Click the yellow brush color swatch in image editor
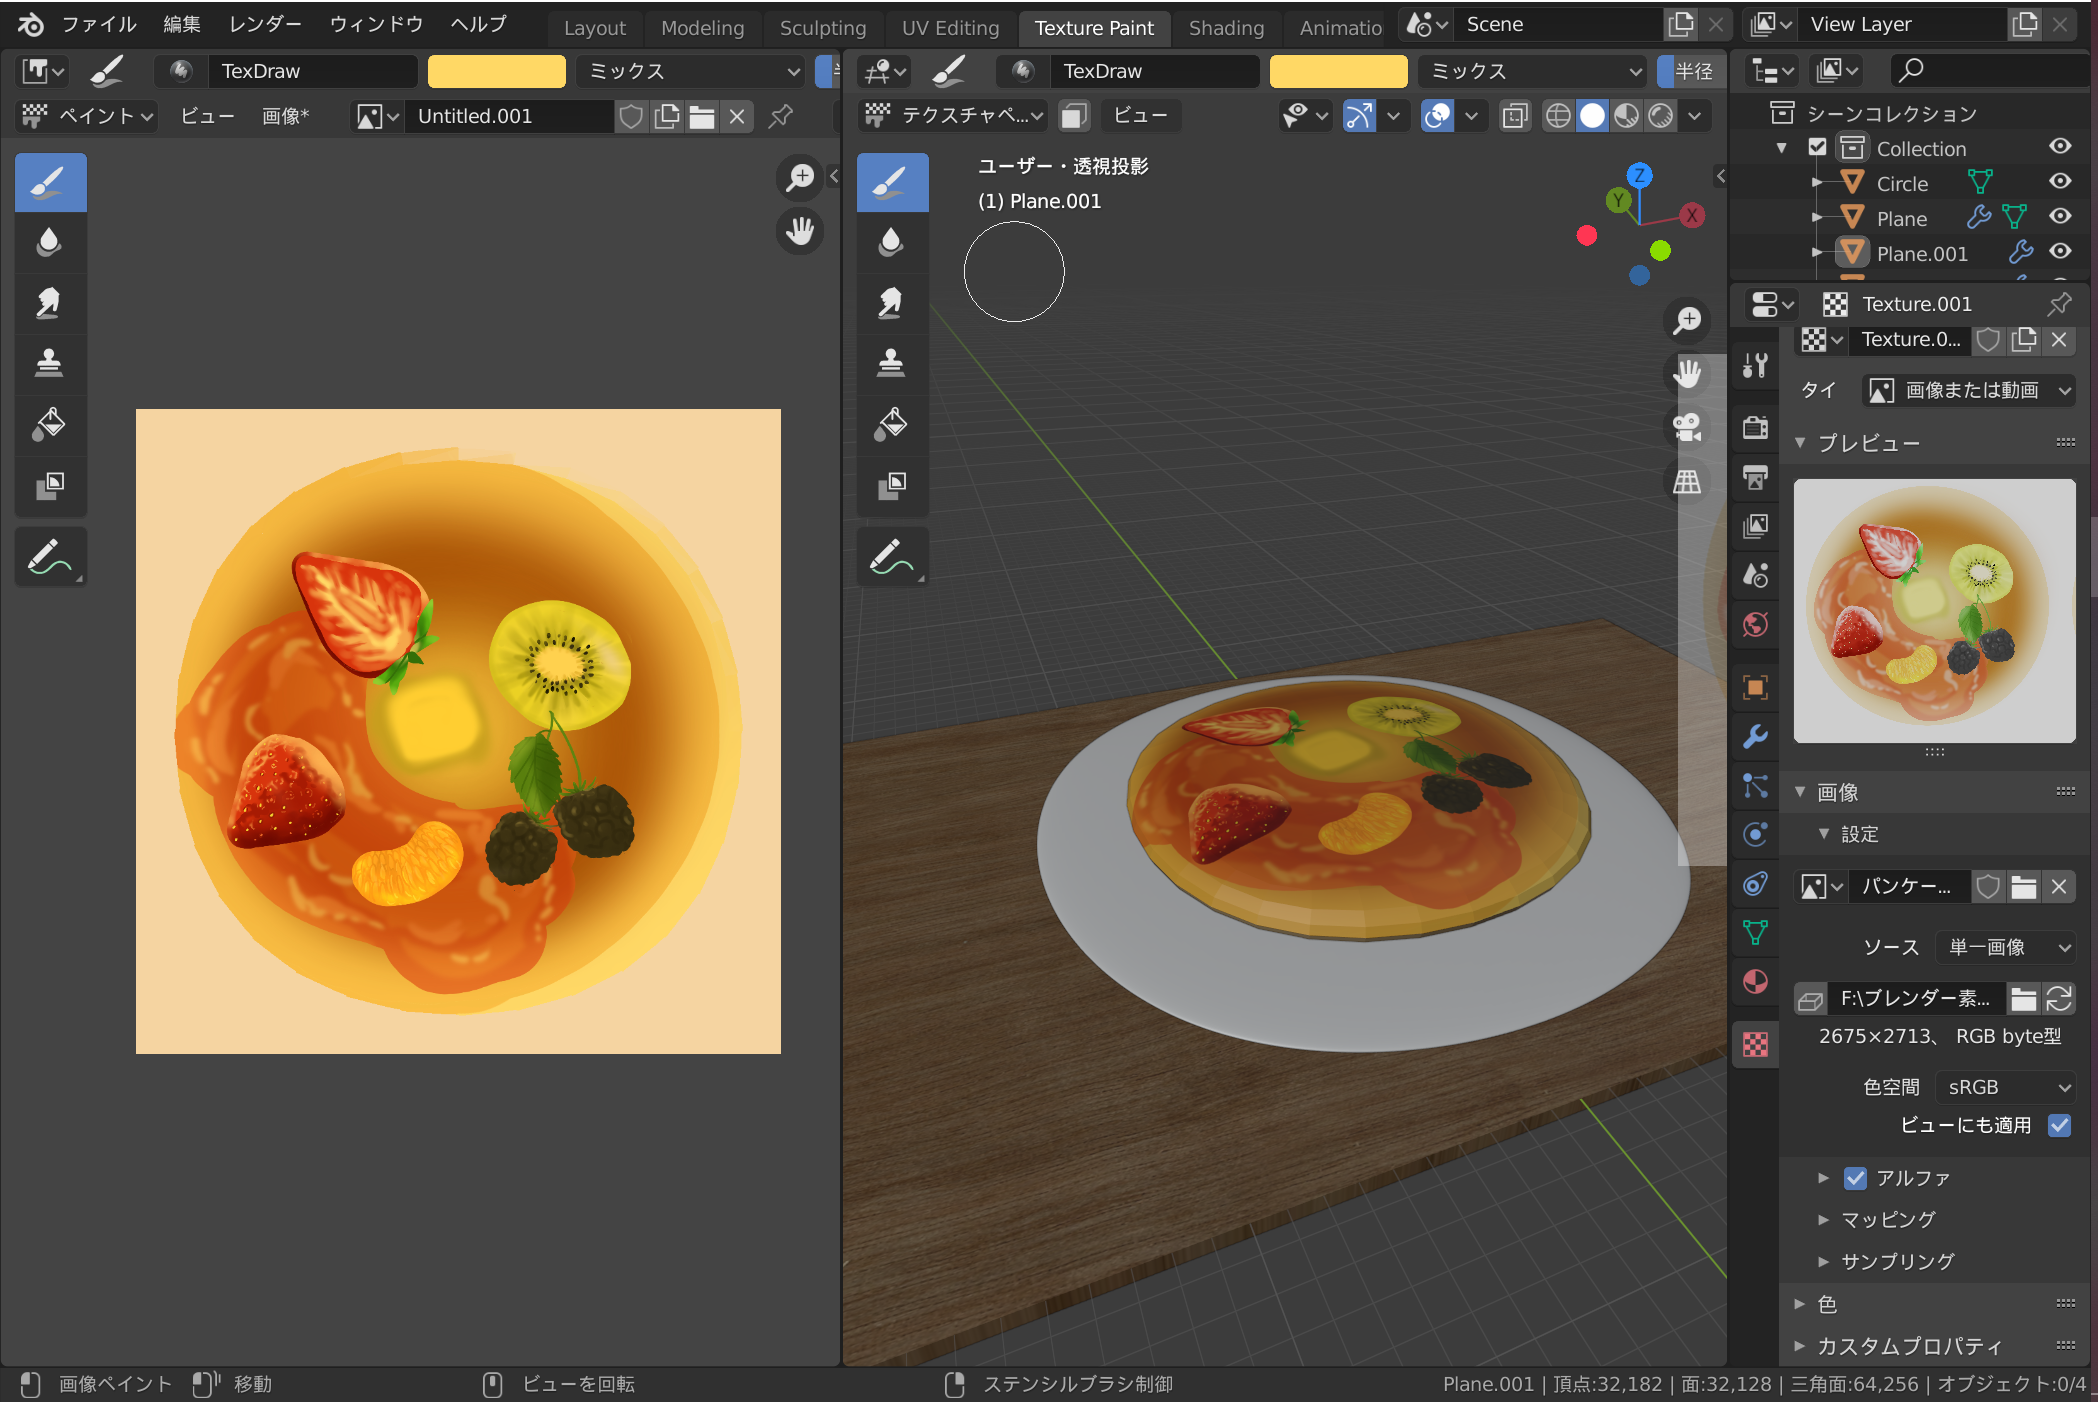Image resolution: width=2098 pixels, height=1402 pixels. click(496, 71)
